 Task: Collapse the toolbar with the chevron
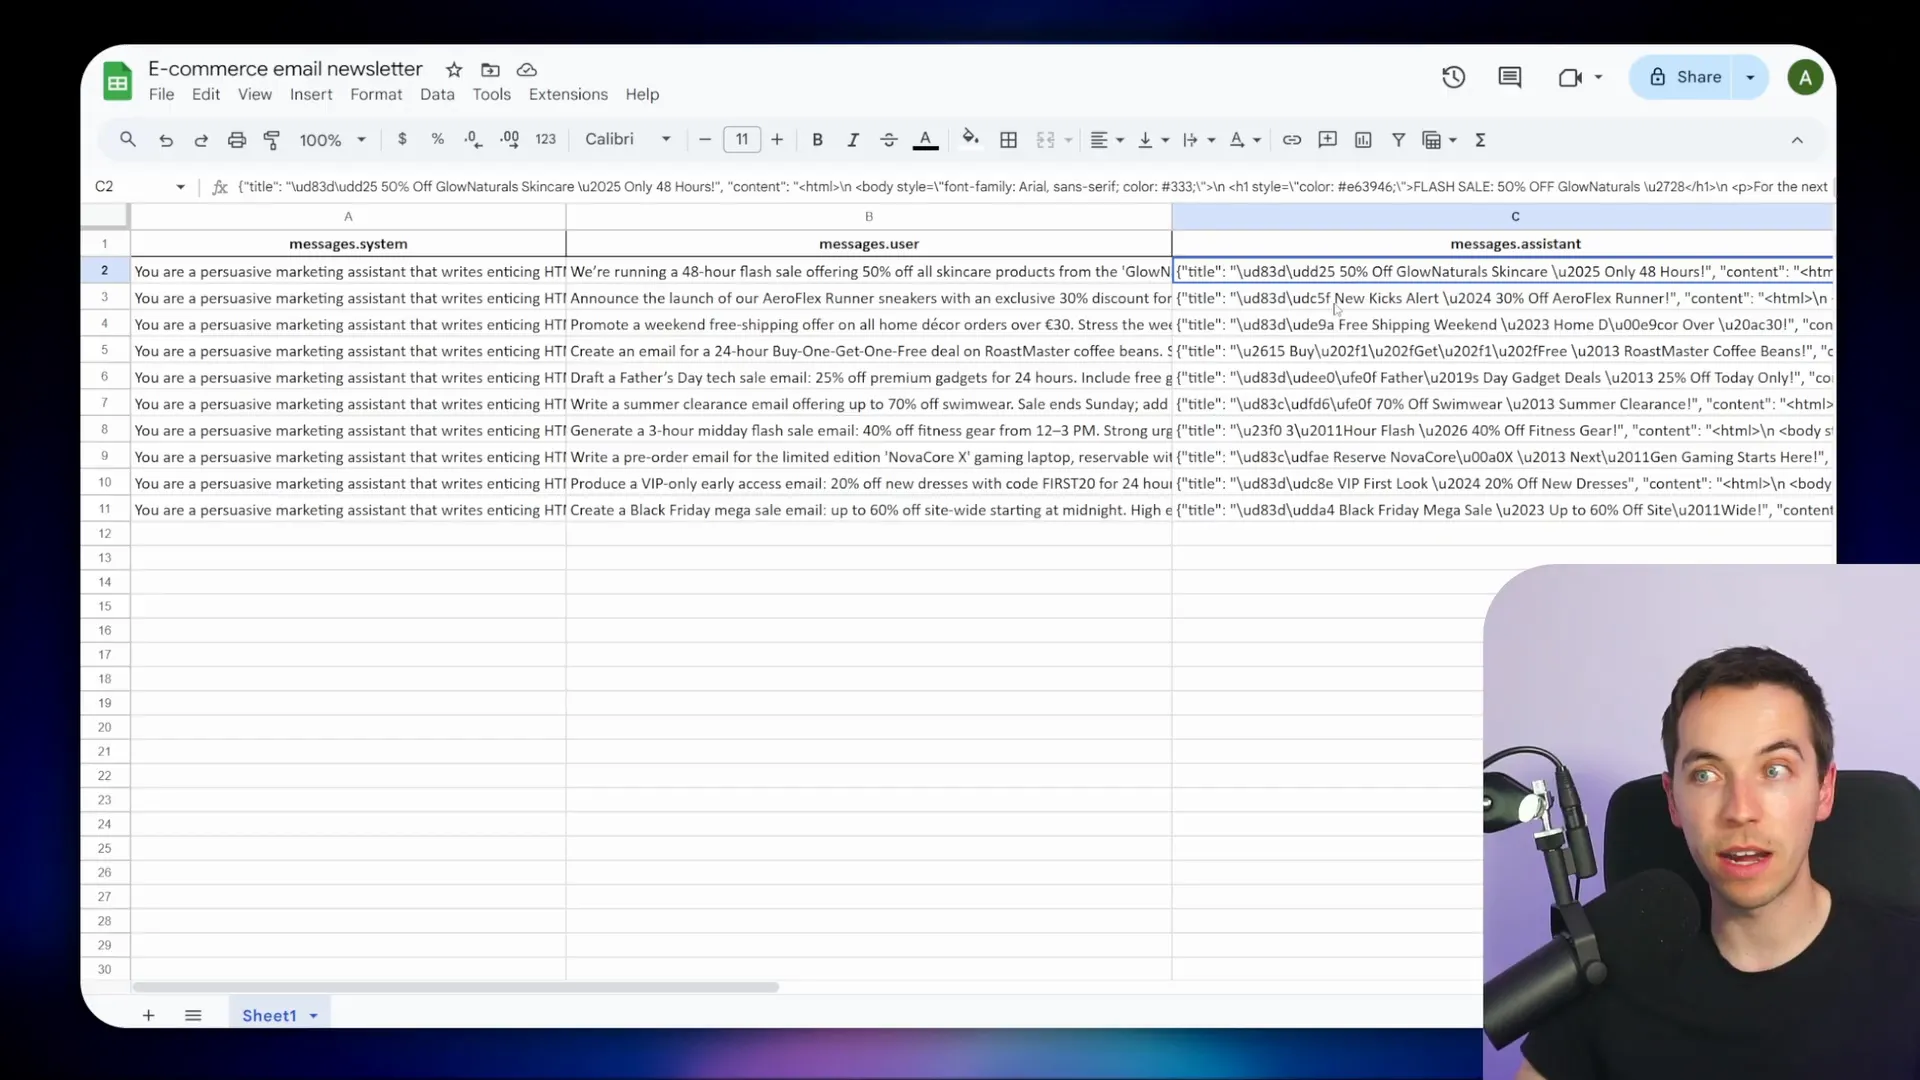pyautogui.click(x=1797, y=140)
